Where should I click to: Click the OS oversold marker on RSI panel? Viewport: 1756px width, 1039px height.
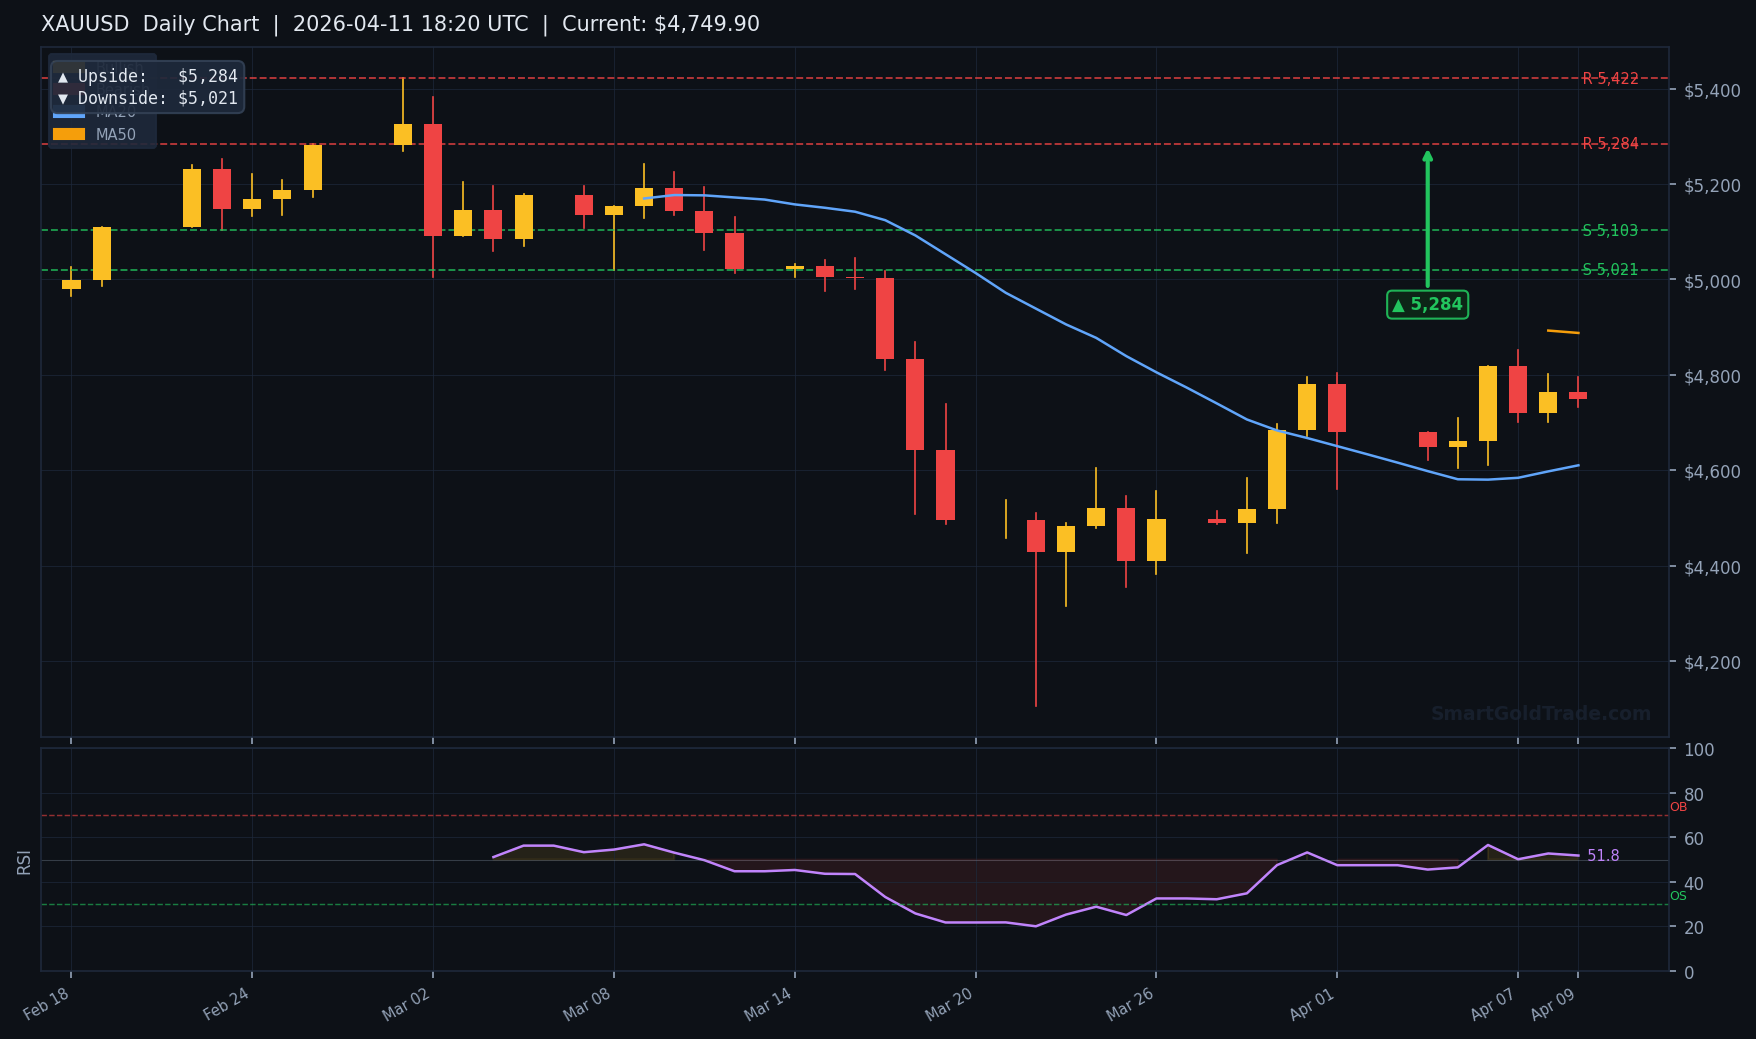click(x=1678, y=895)
